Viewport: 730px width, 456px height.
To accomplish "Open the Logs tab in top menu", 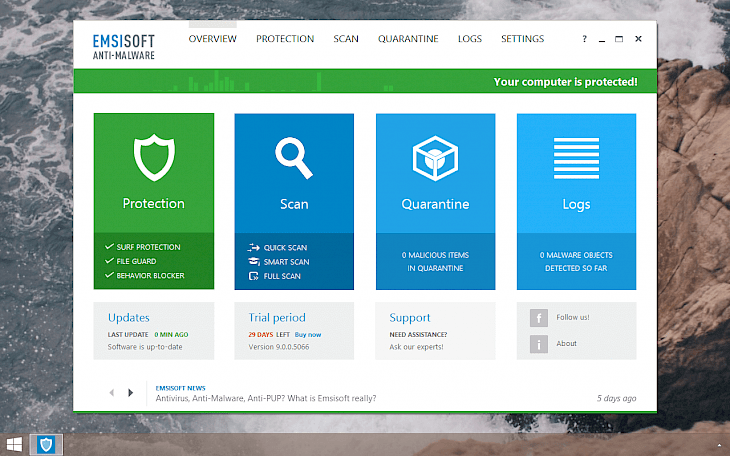I will click(x=470, y=39).
